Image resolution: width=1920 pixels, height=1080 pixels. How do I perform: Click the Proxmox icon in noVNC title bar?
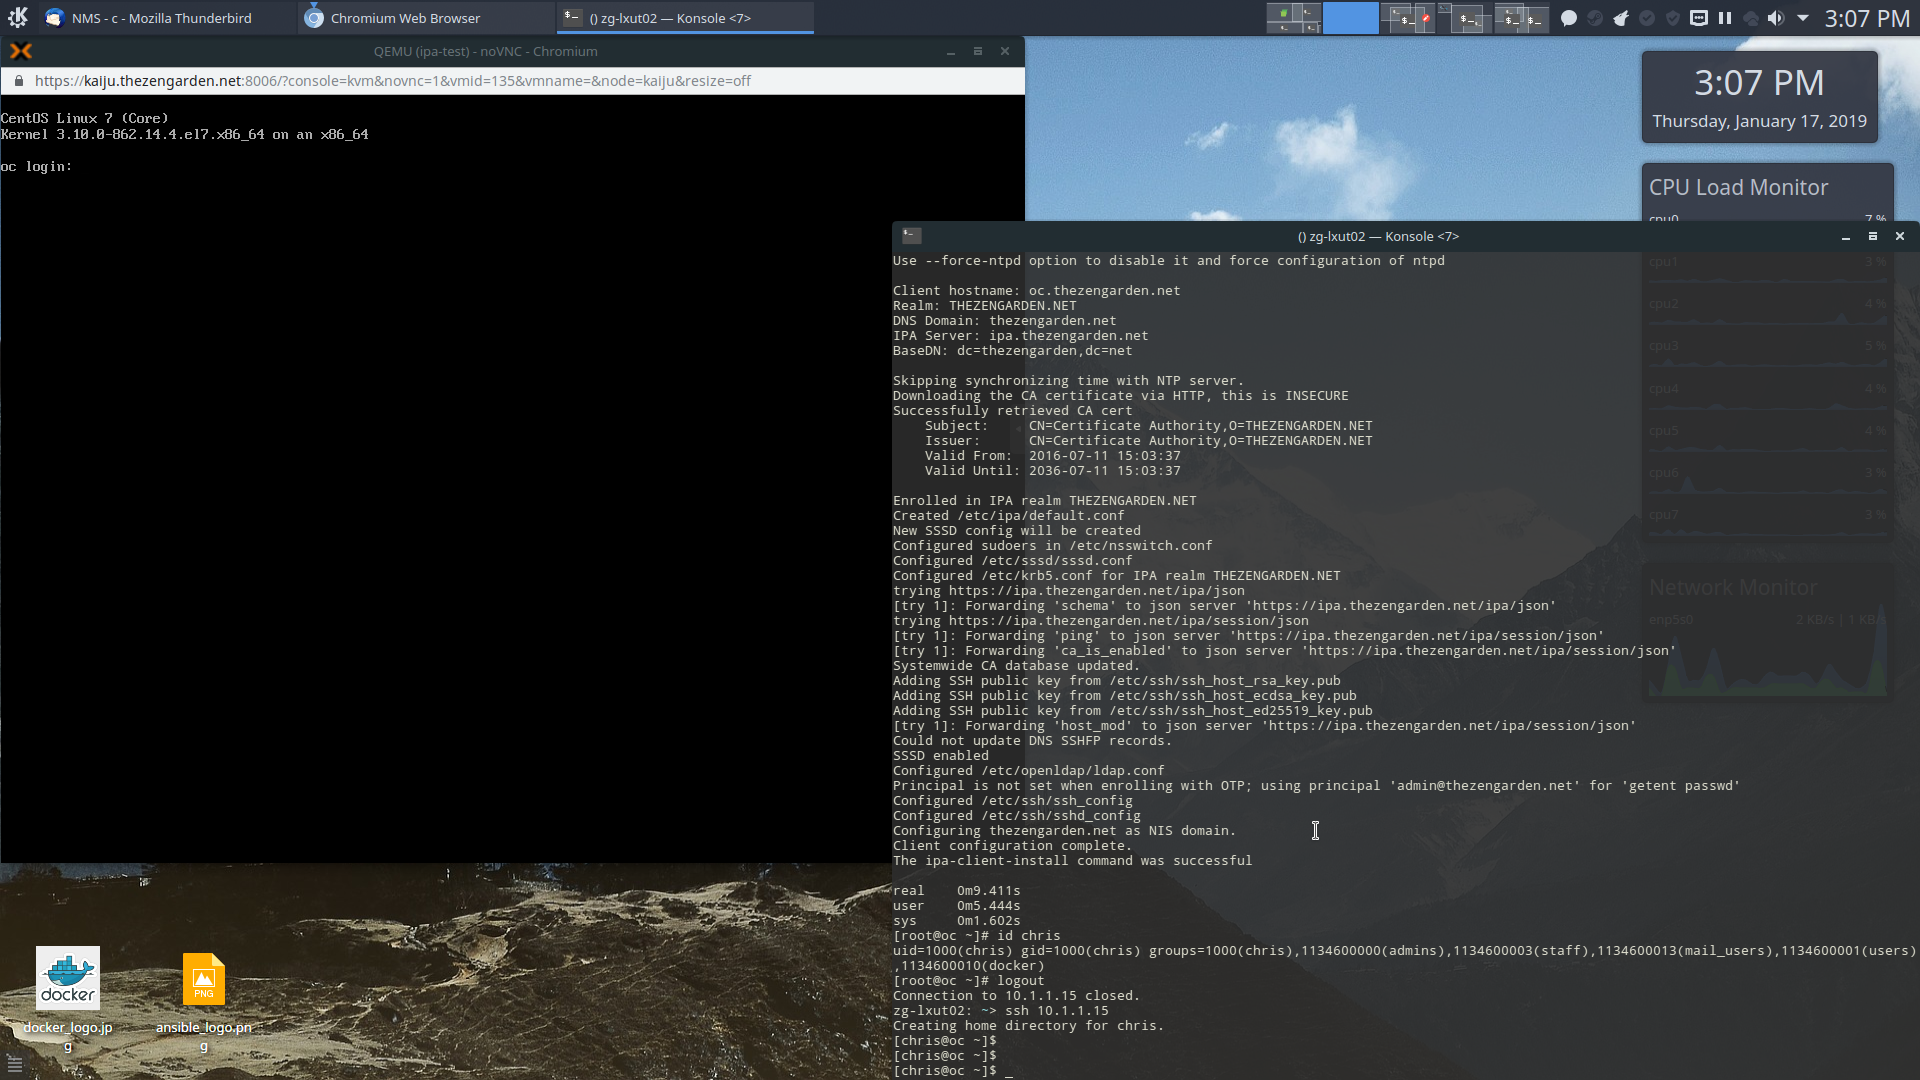[21, 51]
